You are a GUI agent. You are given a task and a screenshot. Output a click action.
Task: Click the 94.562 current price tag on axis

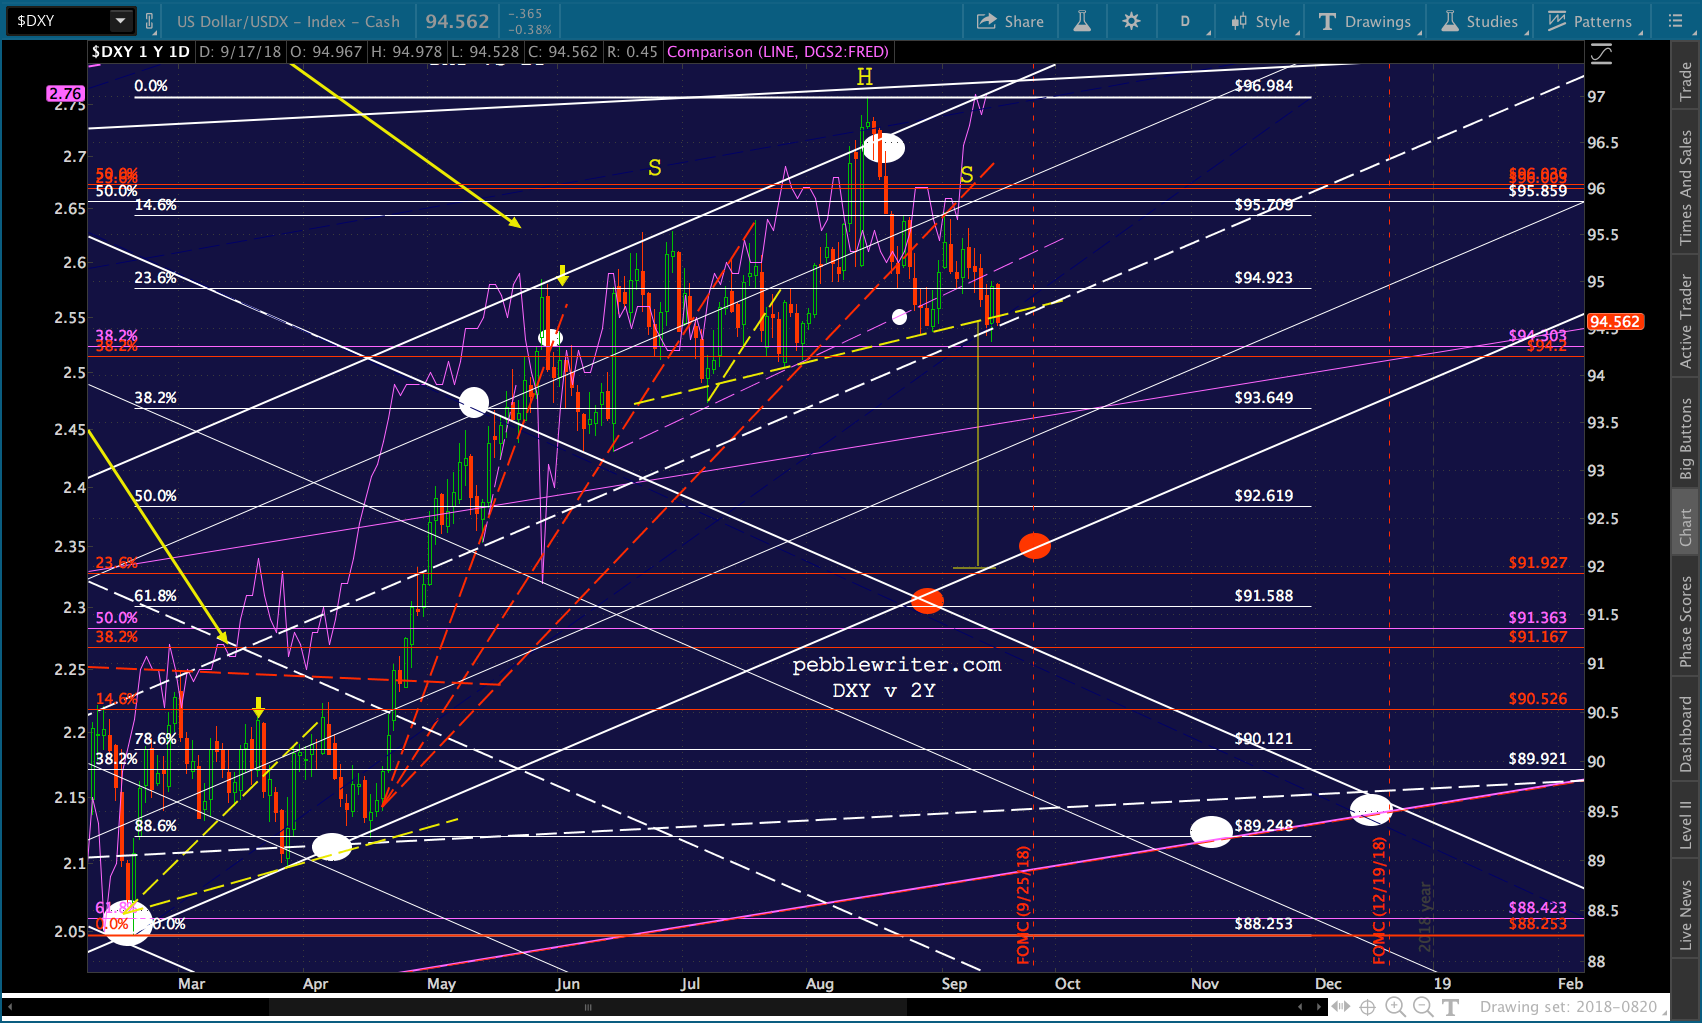coord(1615,322)
